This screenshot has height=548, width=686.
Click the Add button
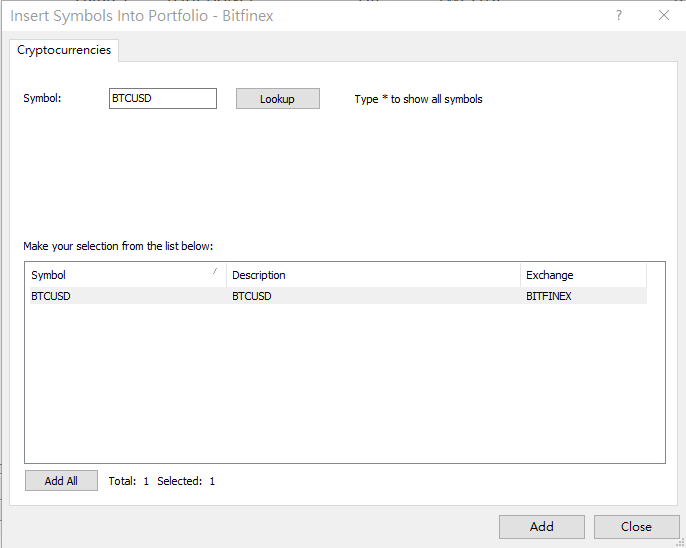pyautogui.click(x=542, y=527)
